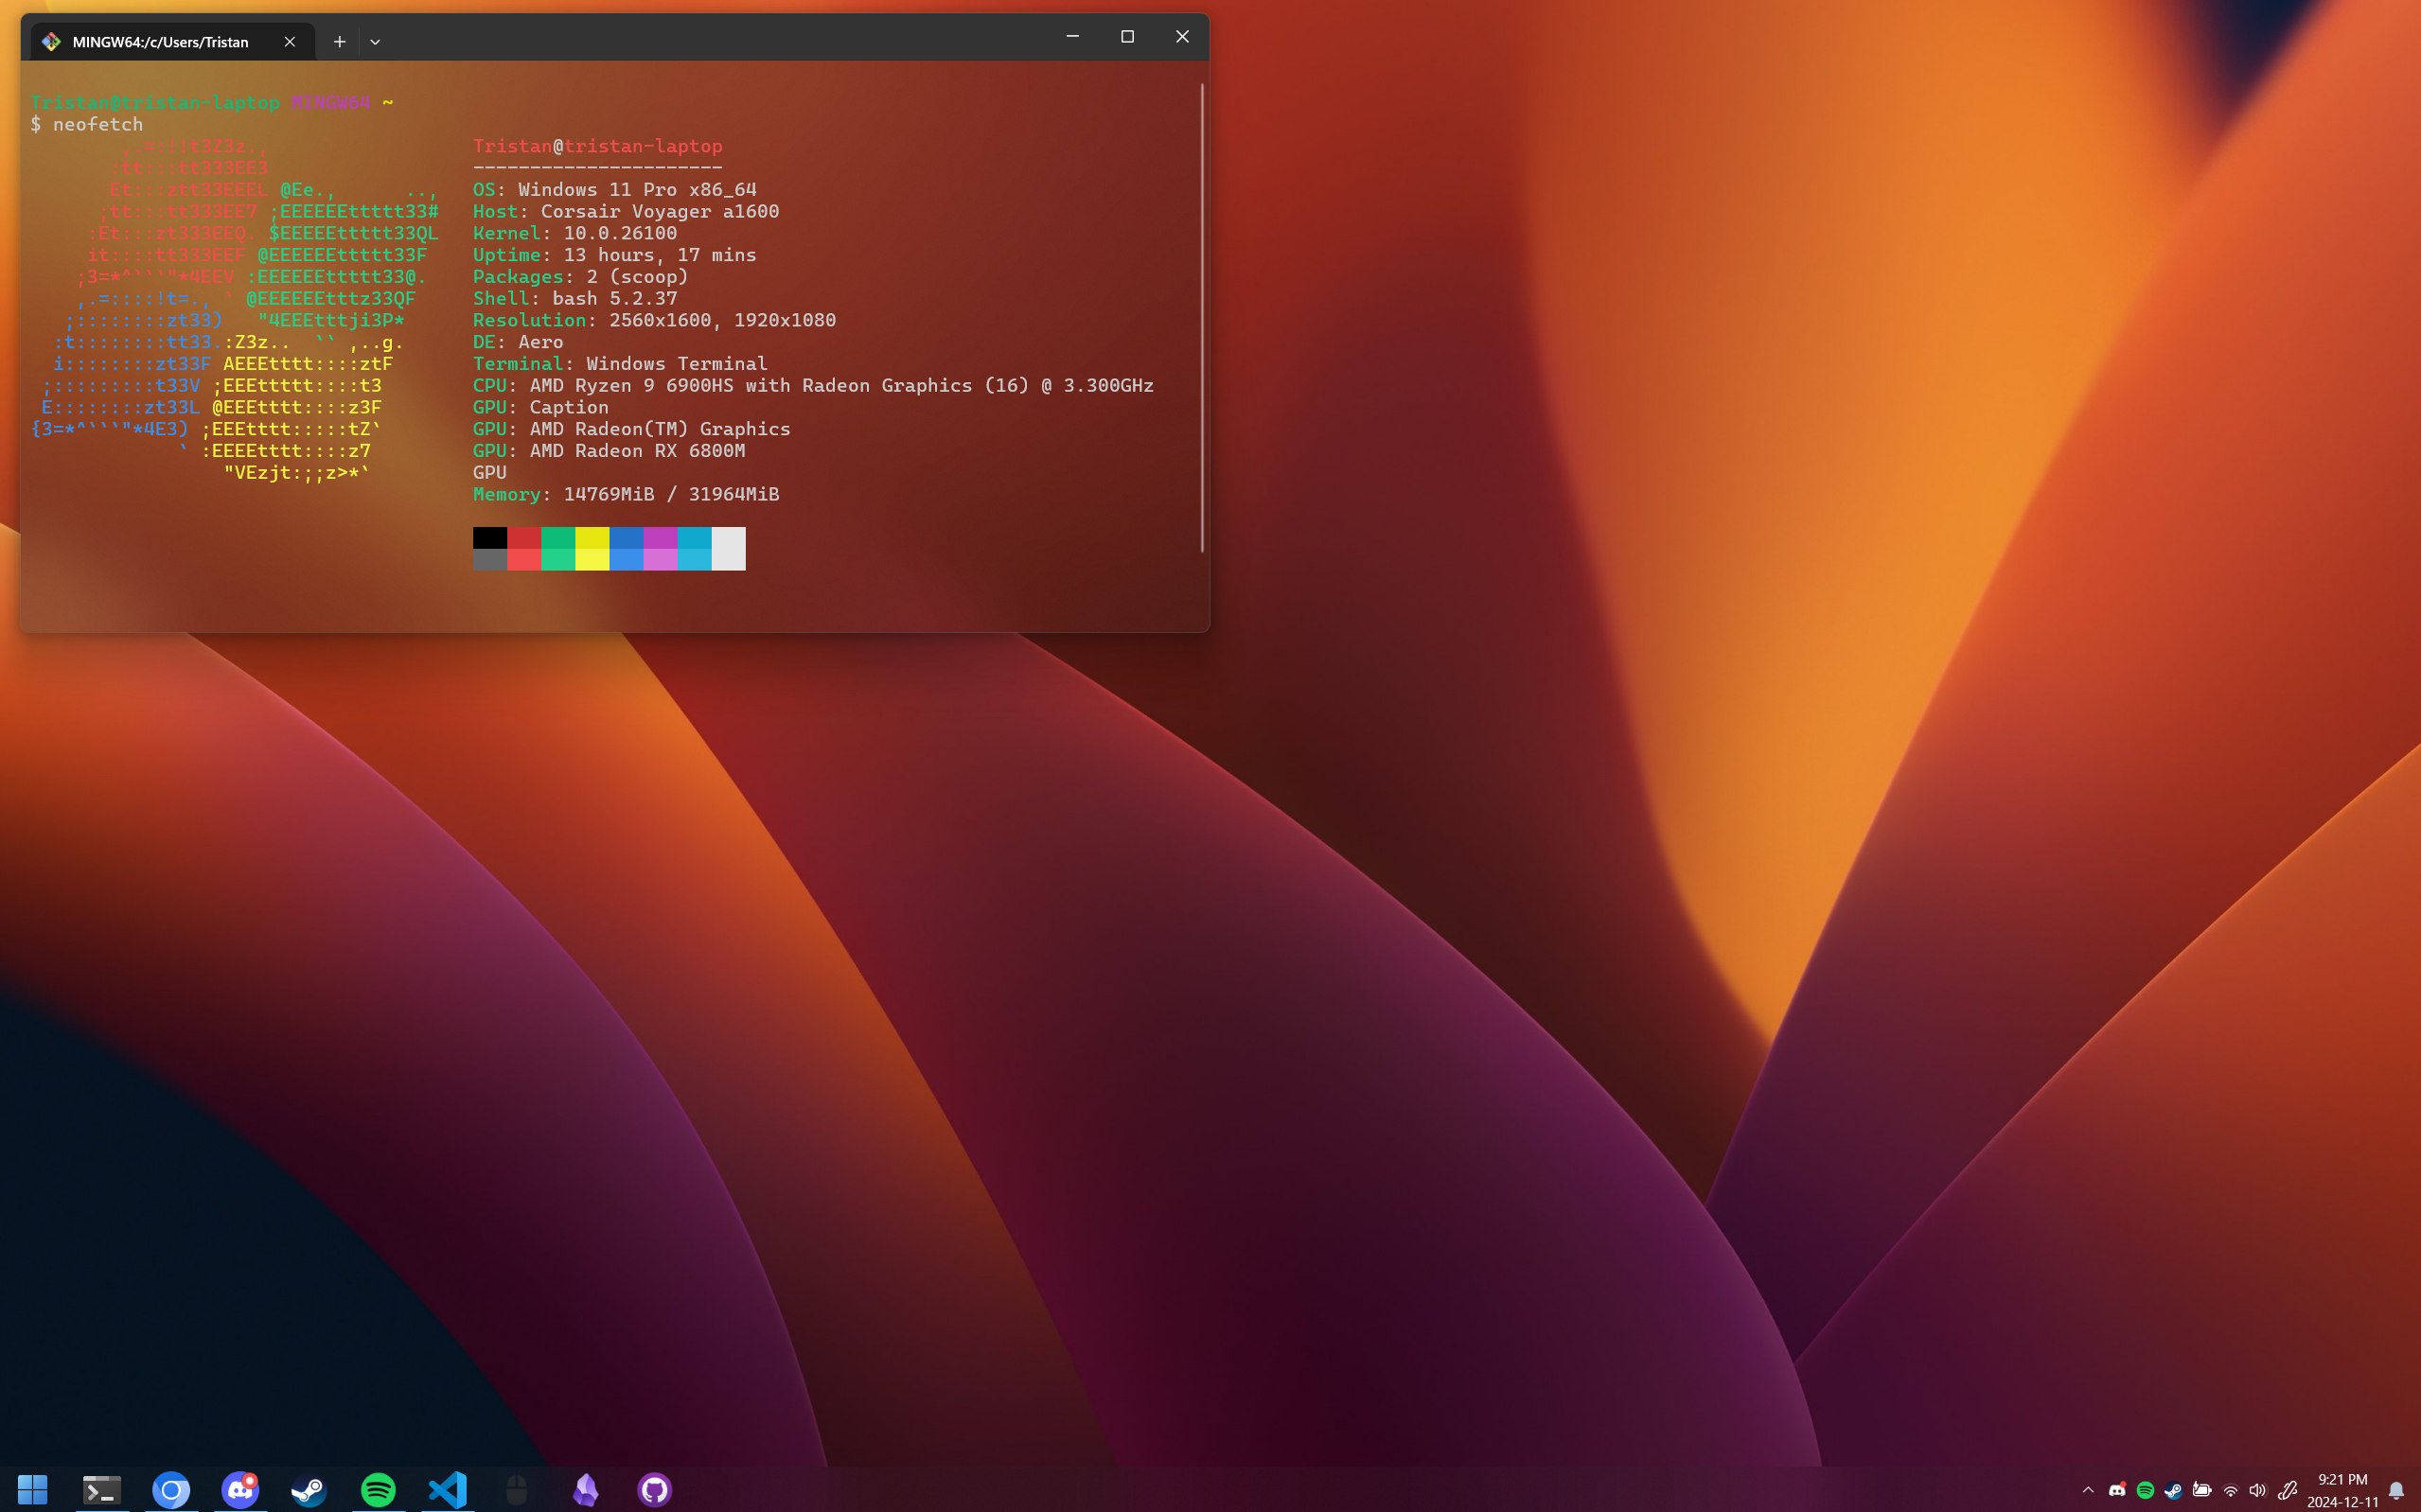
Task: Open GitHub Desktop from the taskbar
Action: (654, 1490)
